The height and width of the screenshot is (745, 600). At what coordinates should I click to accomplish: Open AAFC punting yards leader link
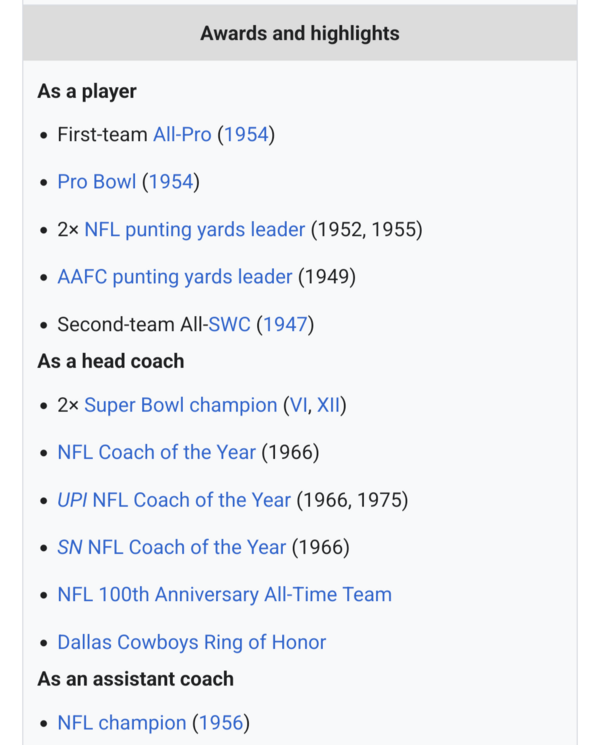coord(175,277)
